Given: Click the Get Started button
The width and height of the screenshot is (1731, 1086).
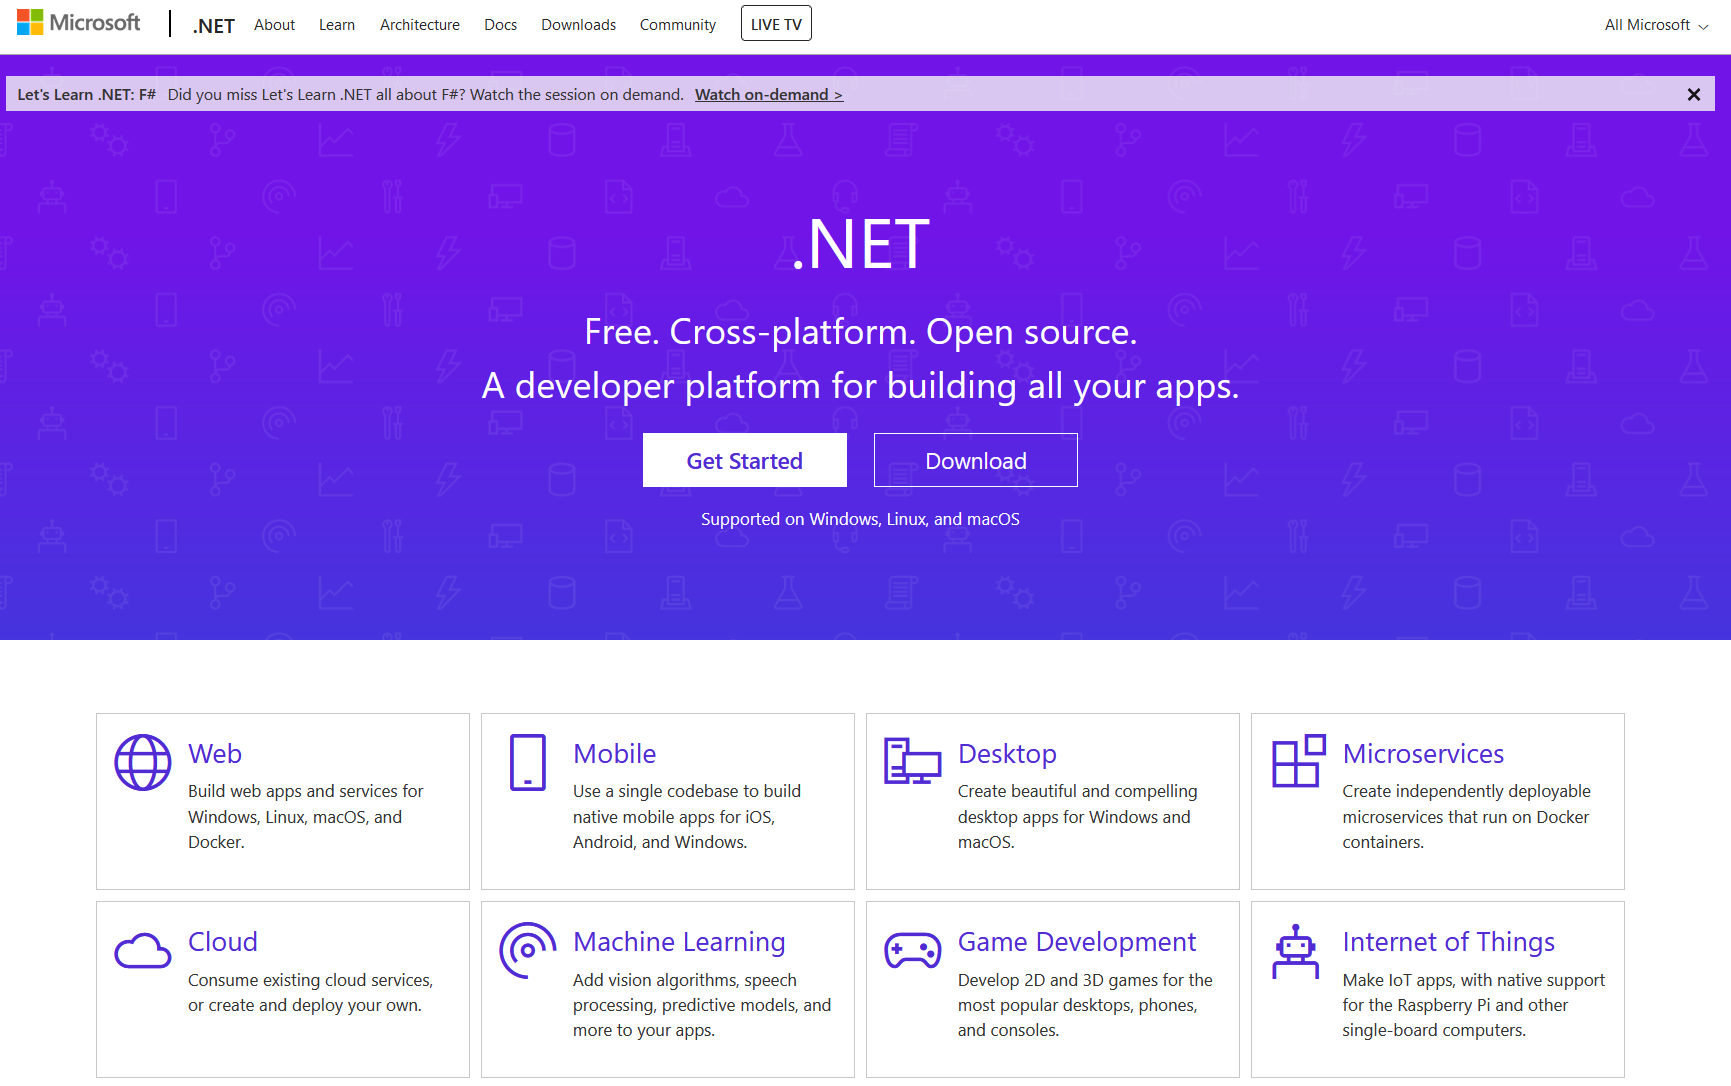Looking at the screenshot, I should click(745, 460).
